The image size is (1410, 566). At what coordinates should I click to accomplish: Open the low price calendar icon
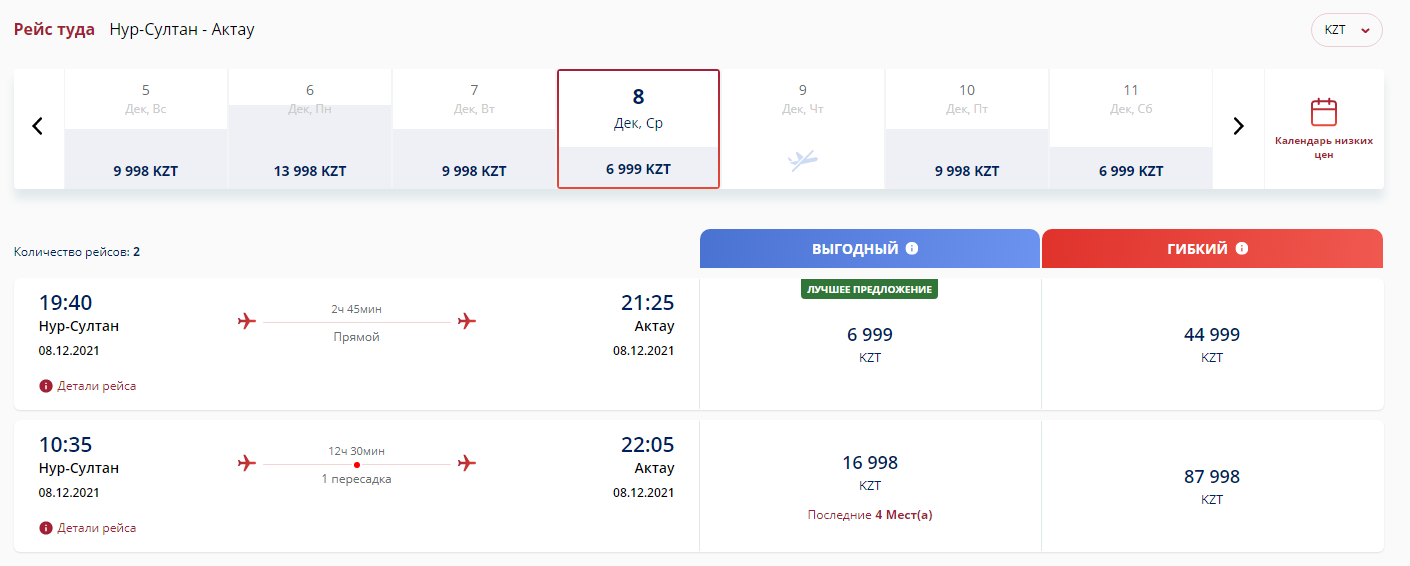(x=1323, y=112)
